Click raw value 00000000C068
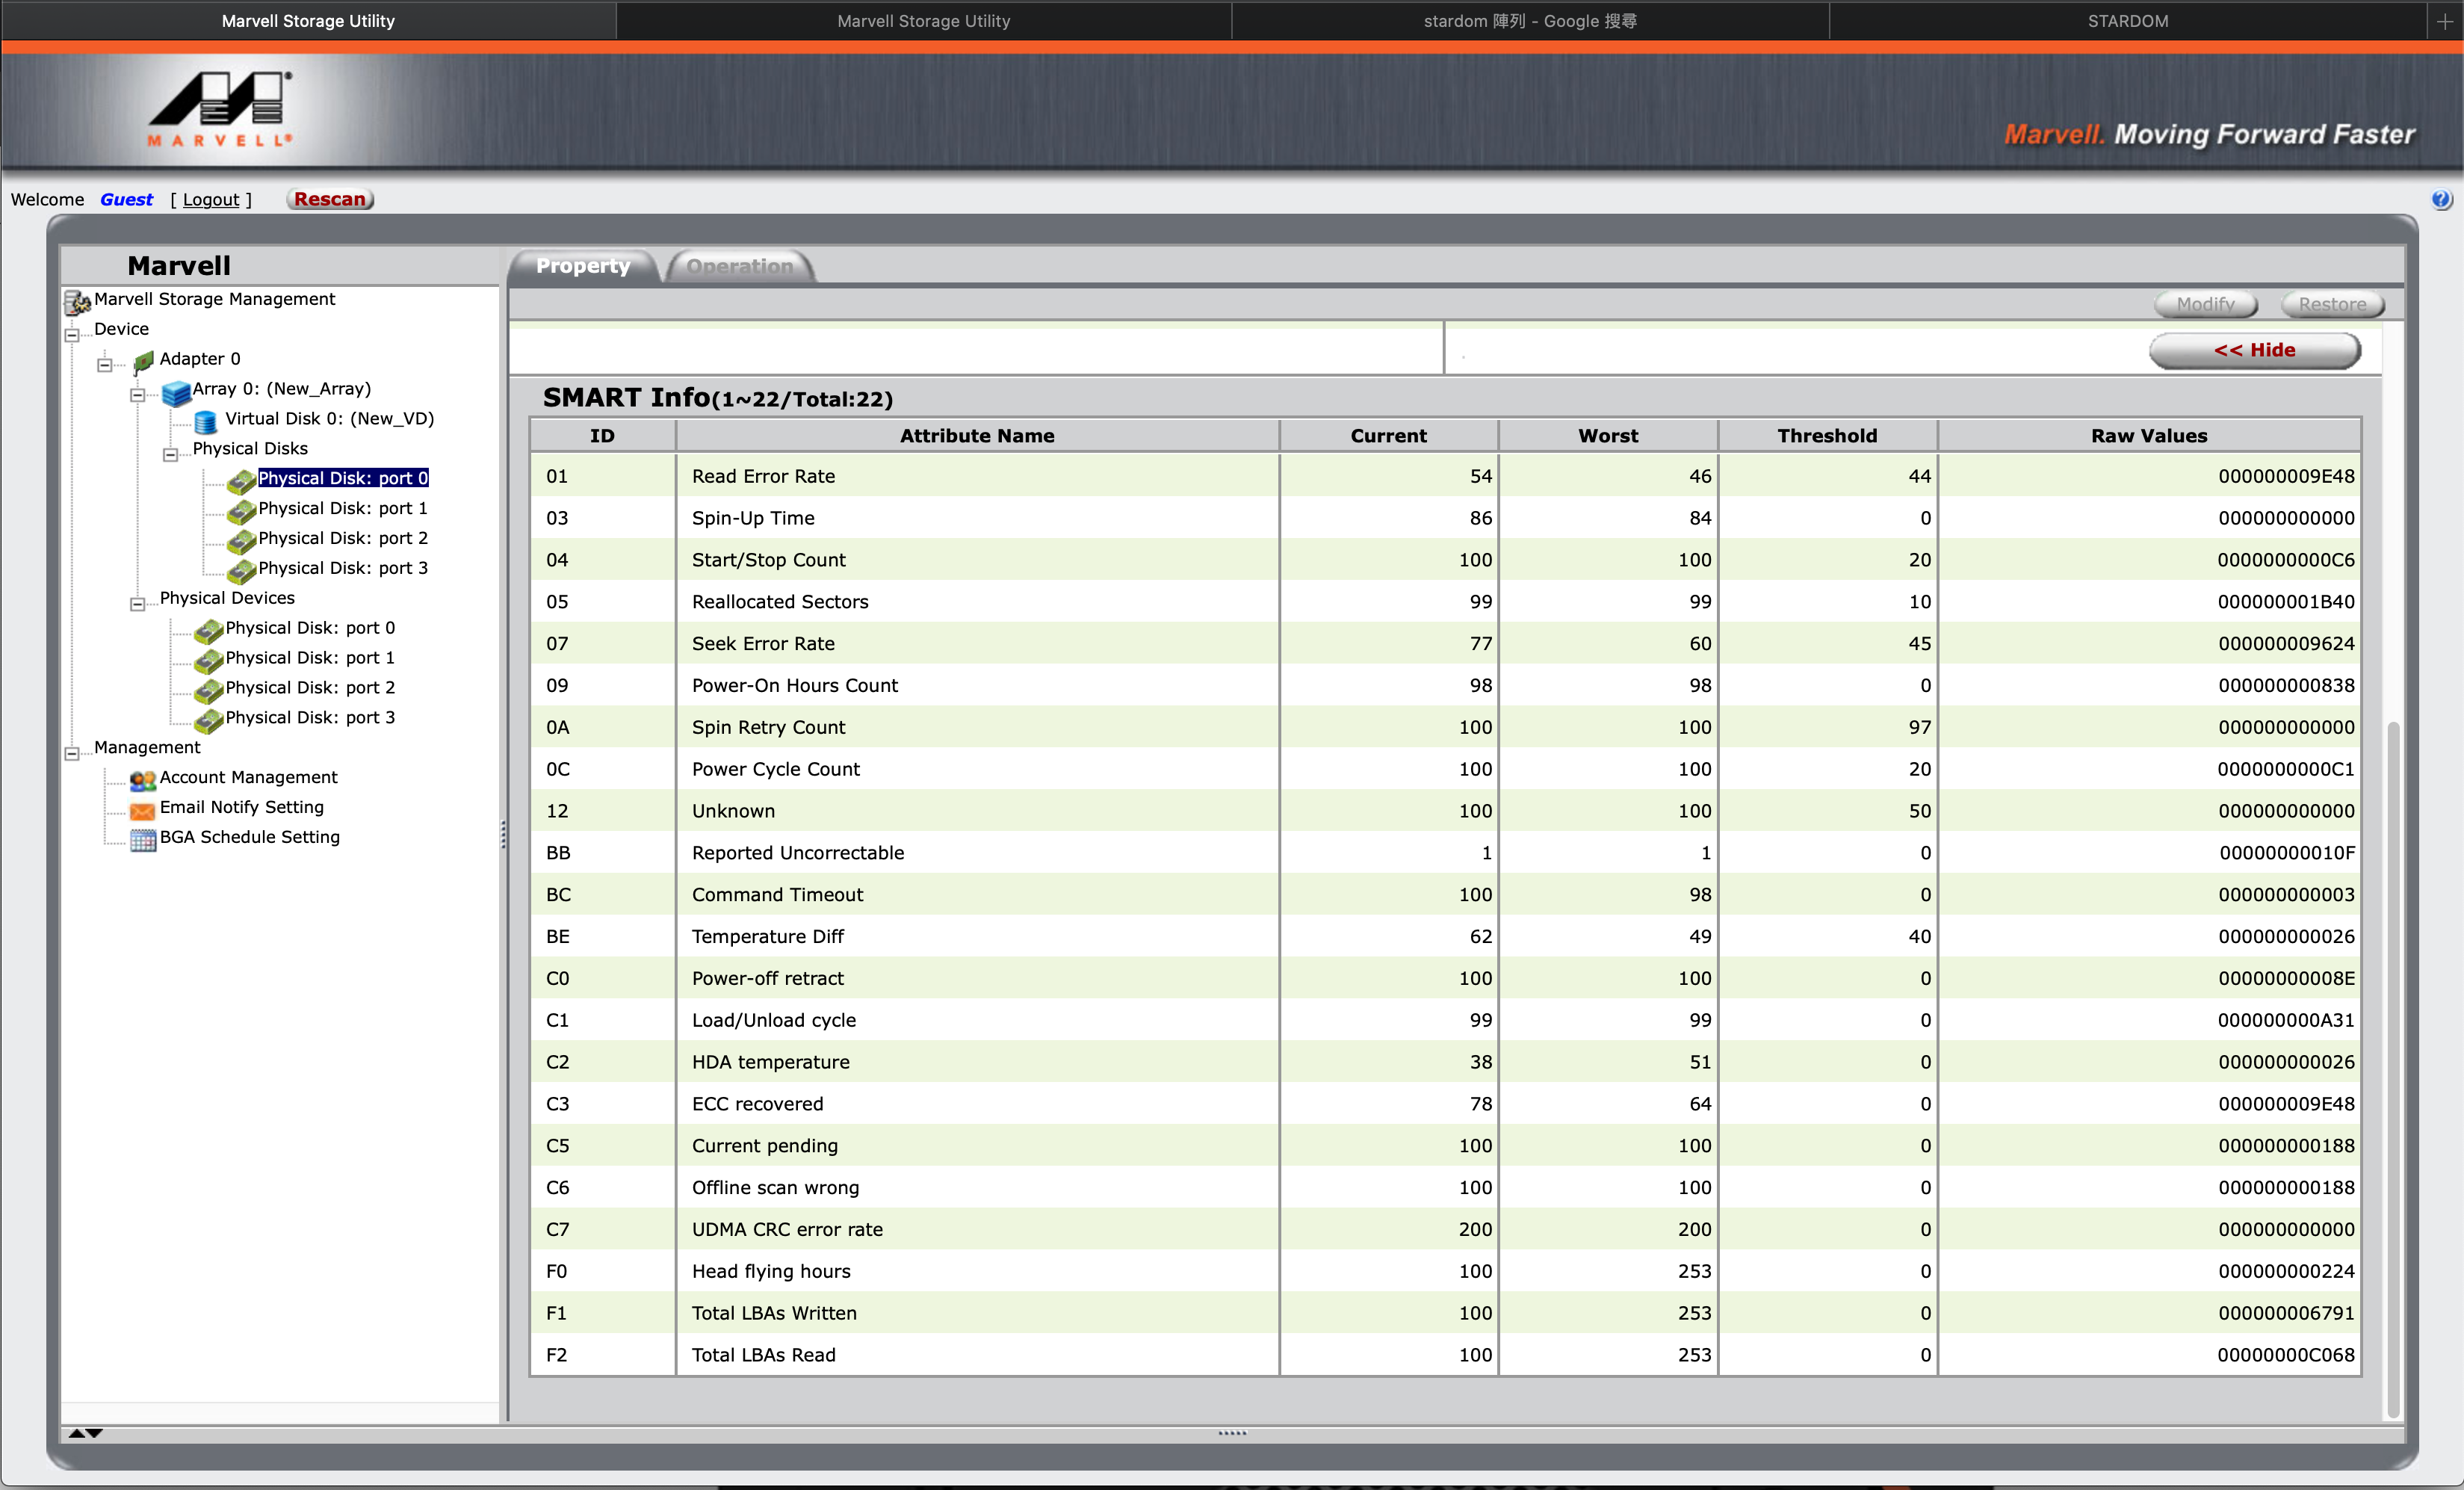Screen dimensions: 2464x1490 [x=2286, y=1355]
